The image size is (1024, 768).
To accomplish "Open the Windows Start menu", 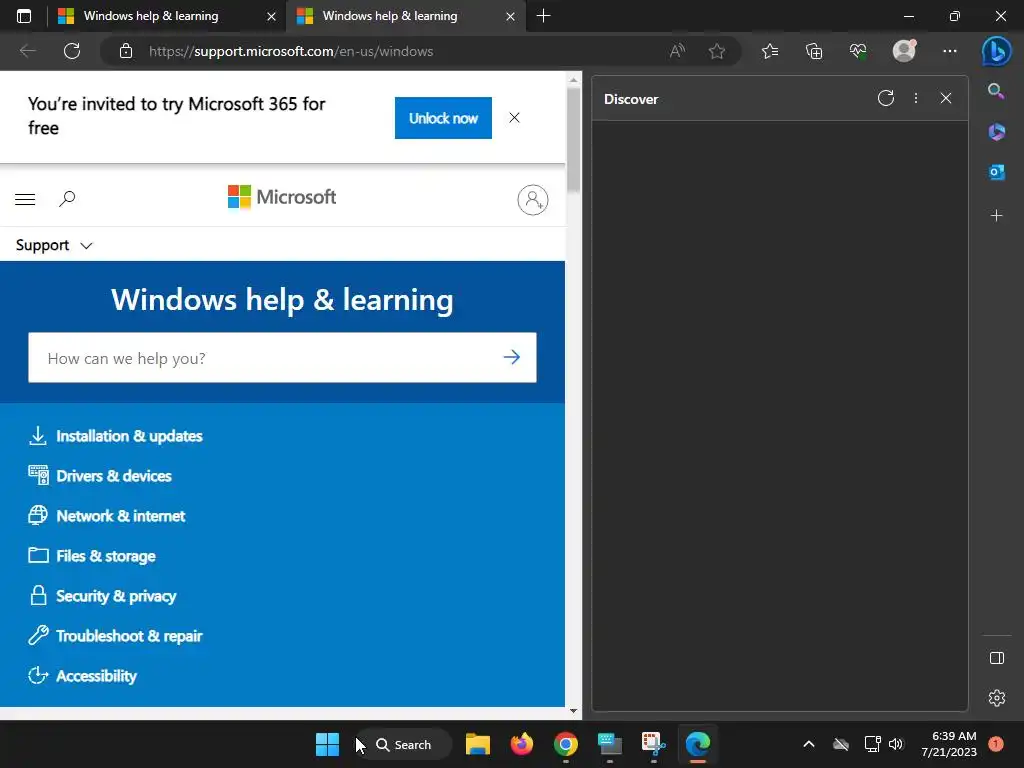I will point(327,744).
